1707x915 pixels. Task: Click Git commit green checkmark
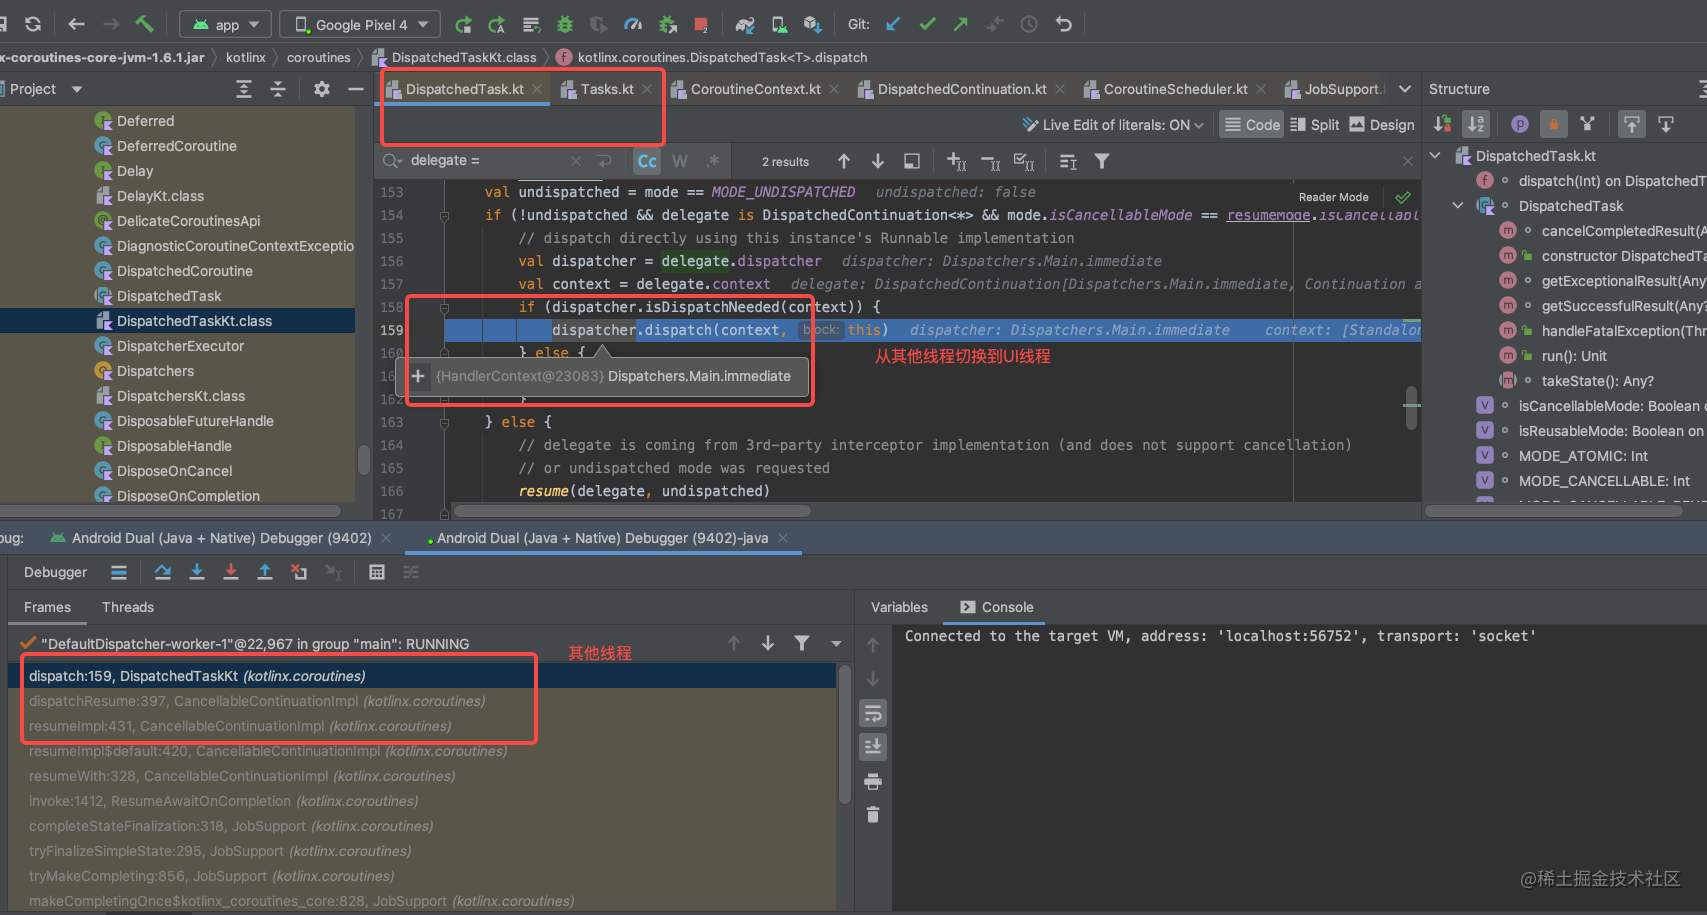click(x=928, y=24)
